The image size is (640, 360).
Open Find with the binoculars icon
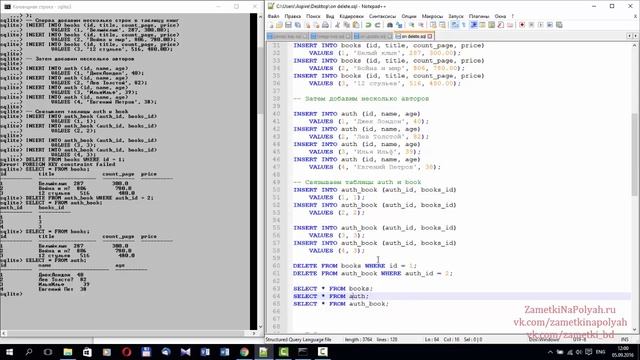coord(390,25)
